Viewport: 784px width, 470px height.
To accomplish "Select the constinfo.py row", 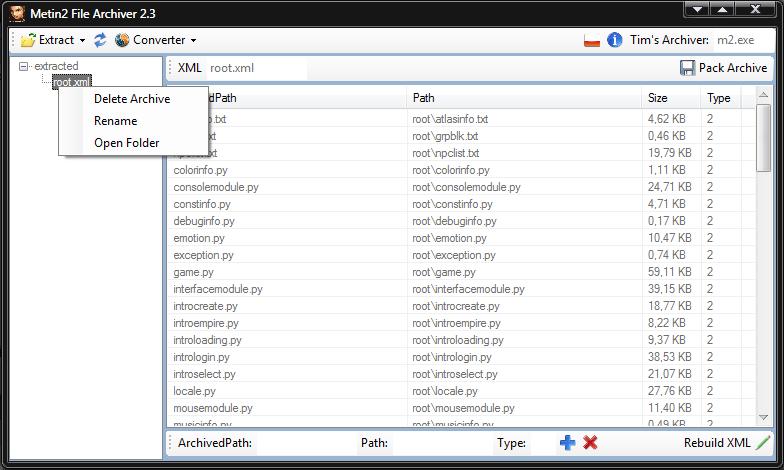I will pyautogui.click(x=460, y=204).
